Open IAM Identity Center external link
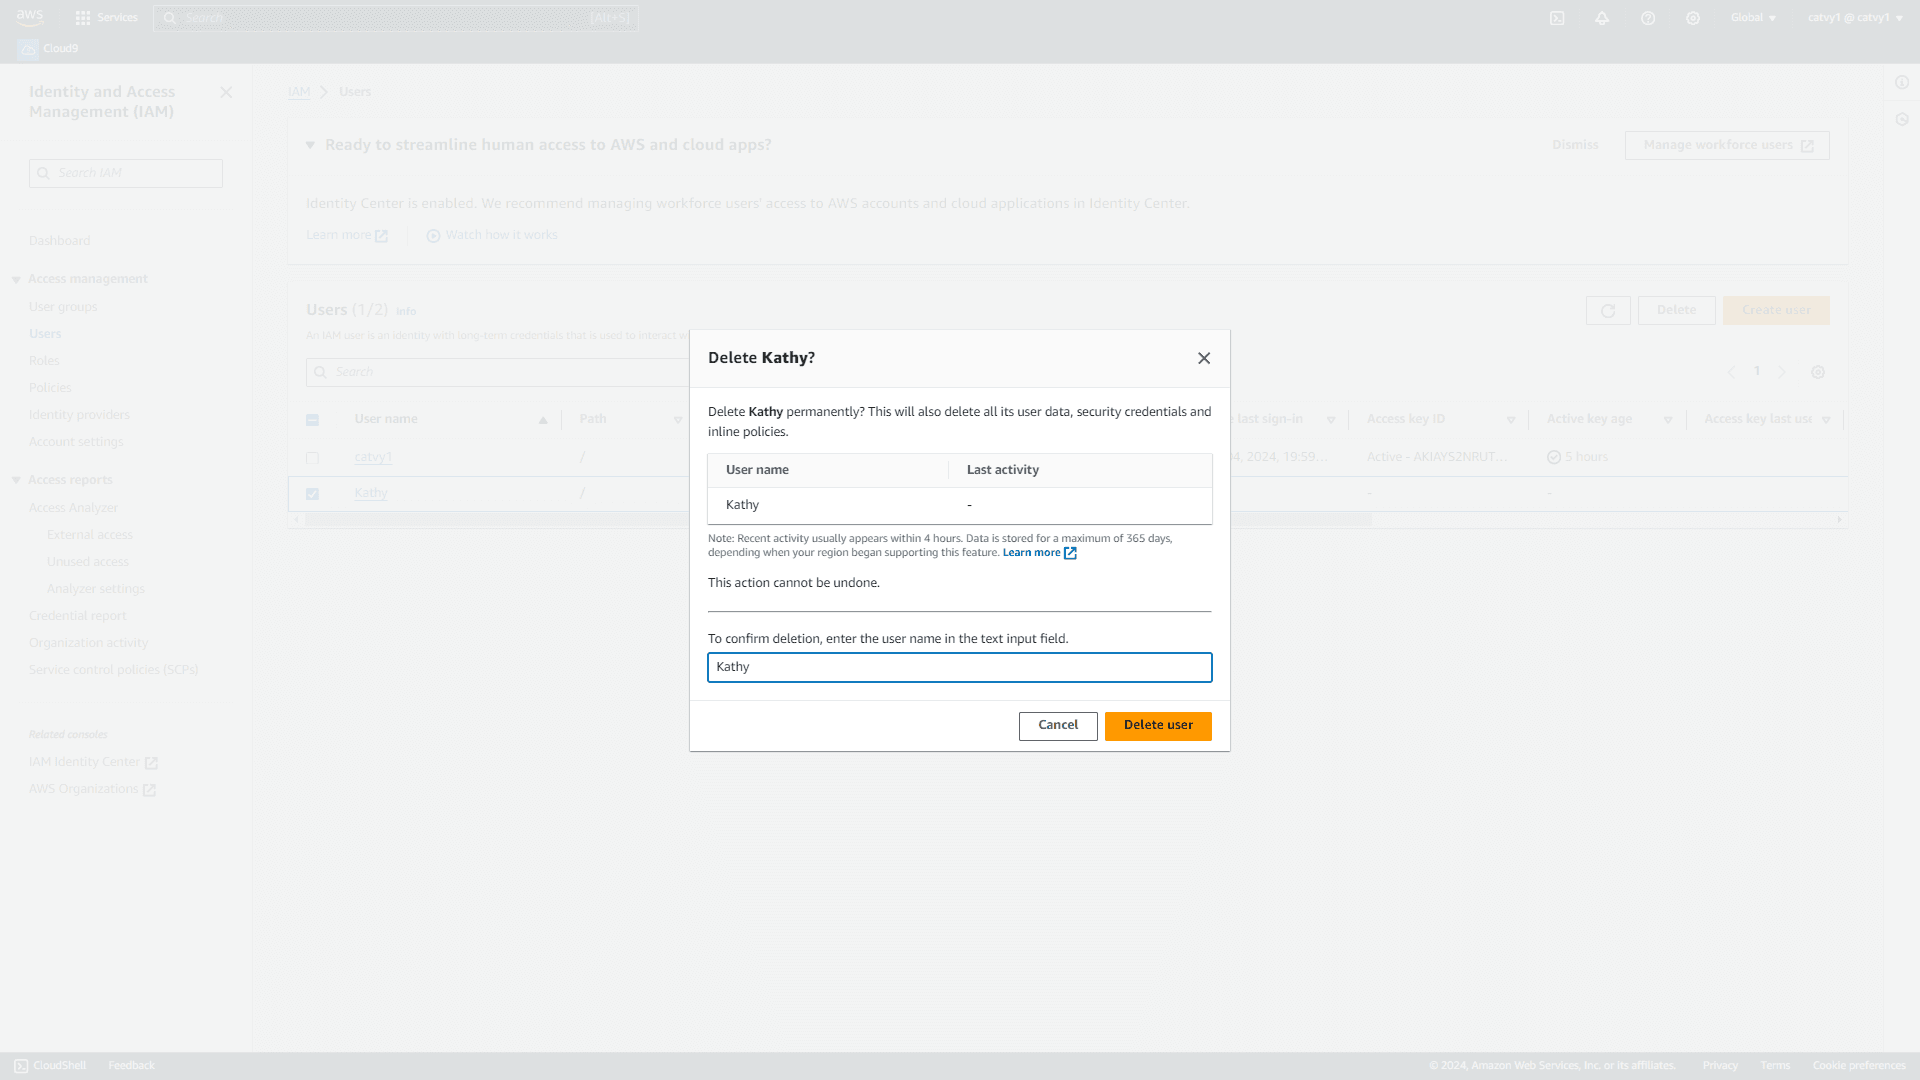Viewport: 1920px width, 1080px height. pos(93,762)
